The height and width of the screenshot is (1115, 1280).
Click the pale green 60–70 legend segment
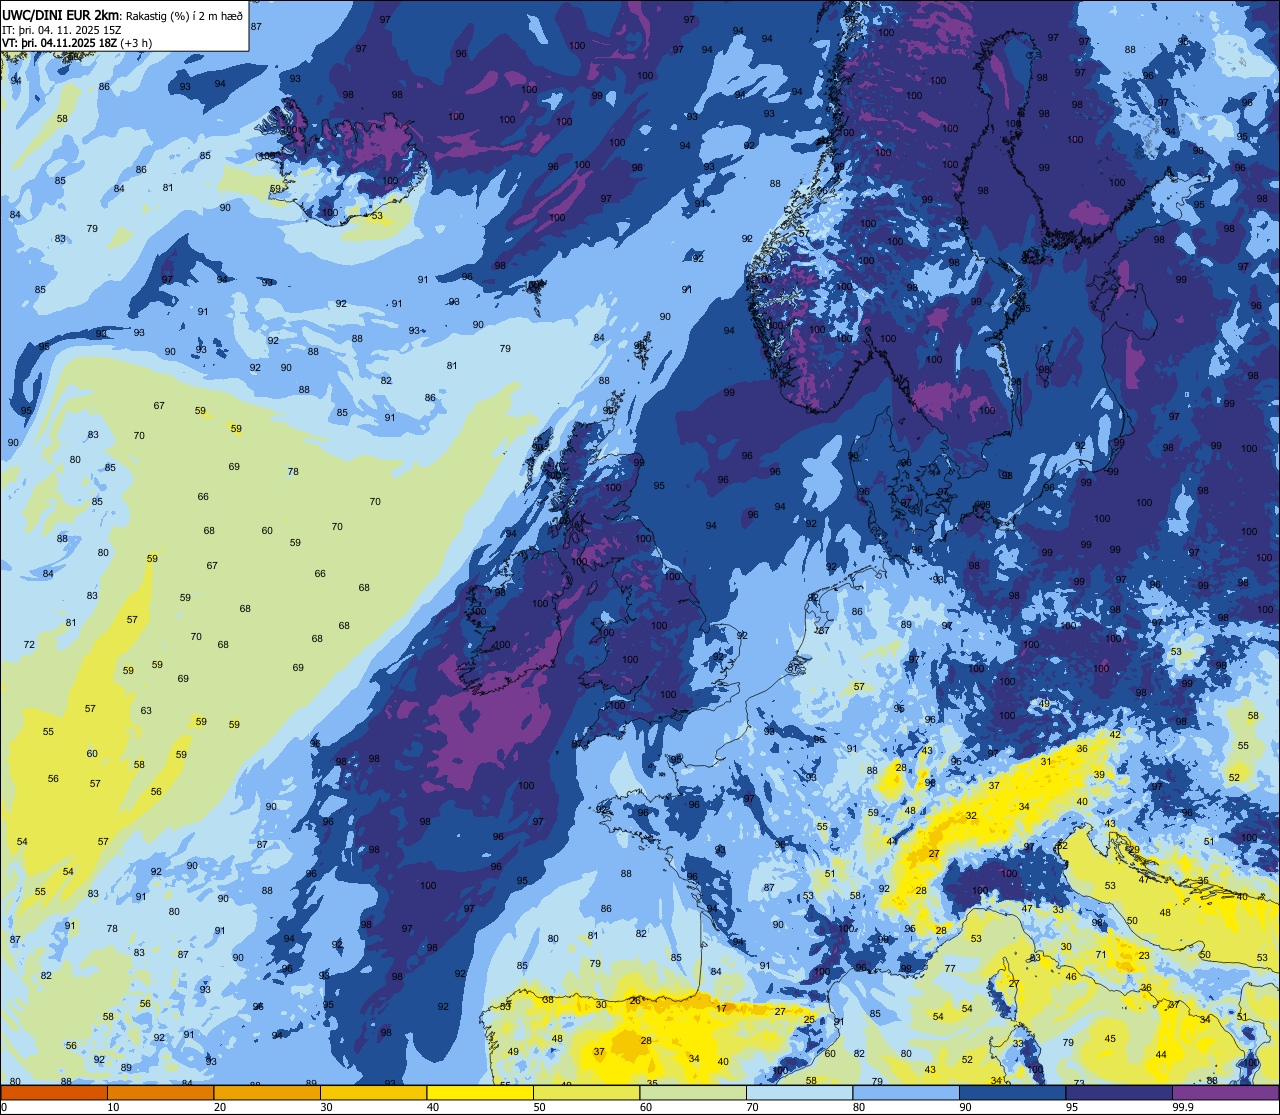693,1092
